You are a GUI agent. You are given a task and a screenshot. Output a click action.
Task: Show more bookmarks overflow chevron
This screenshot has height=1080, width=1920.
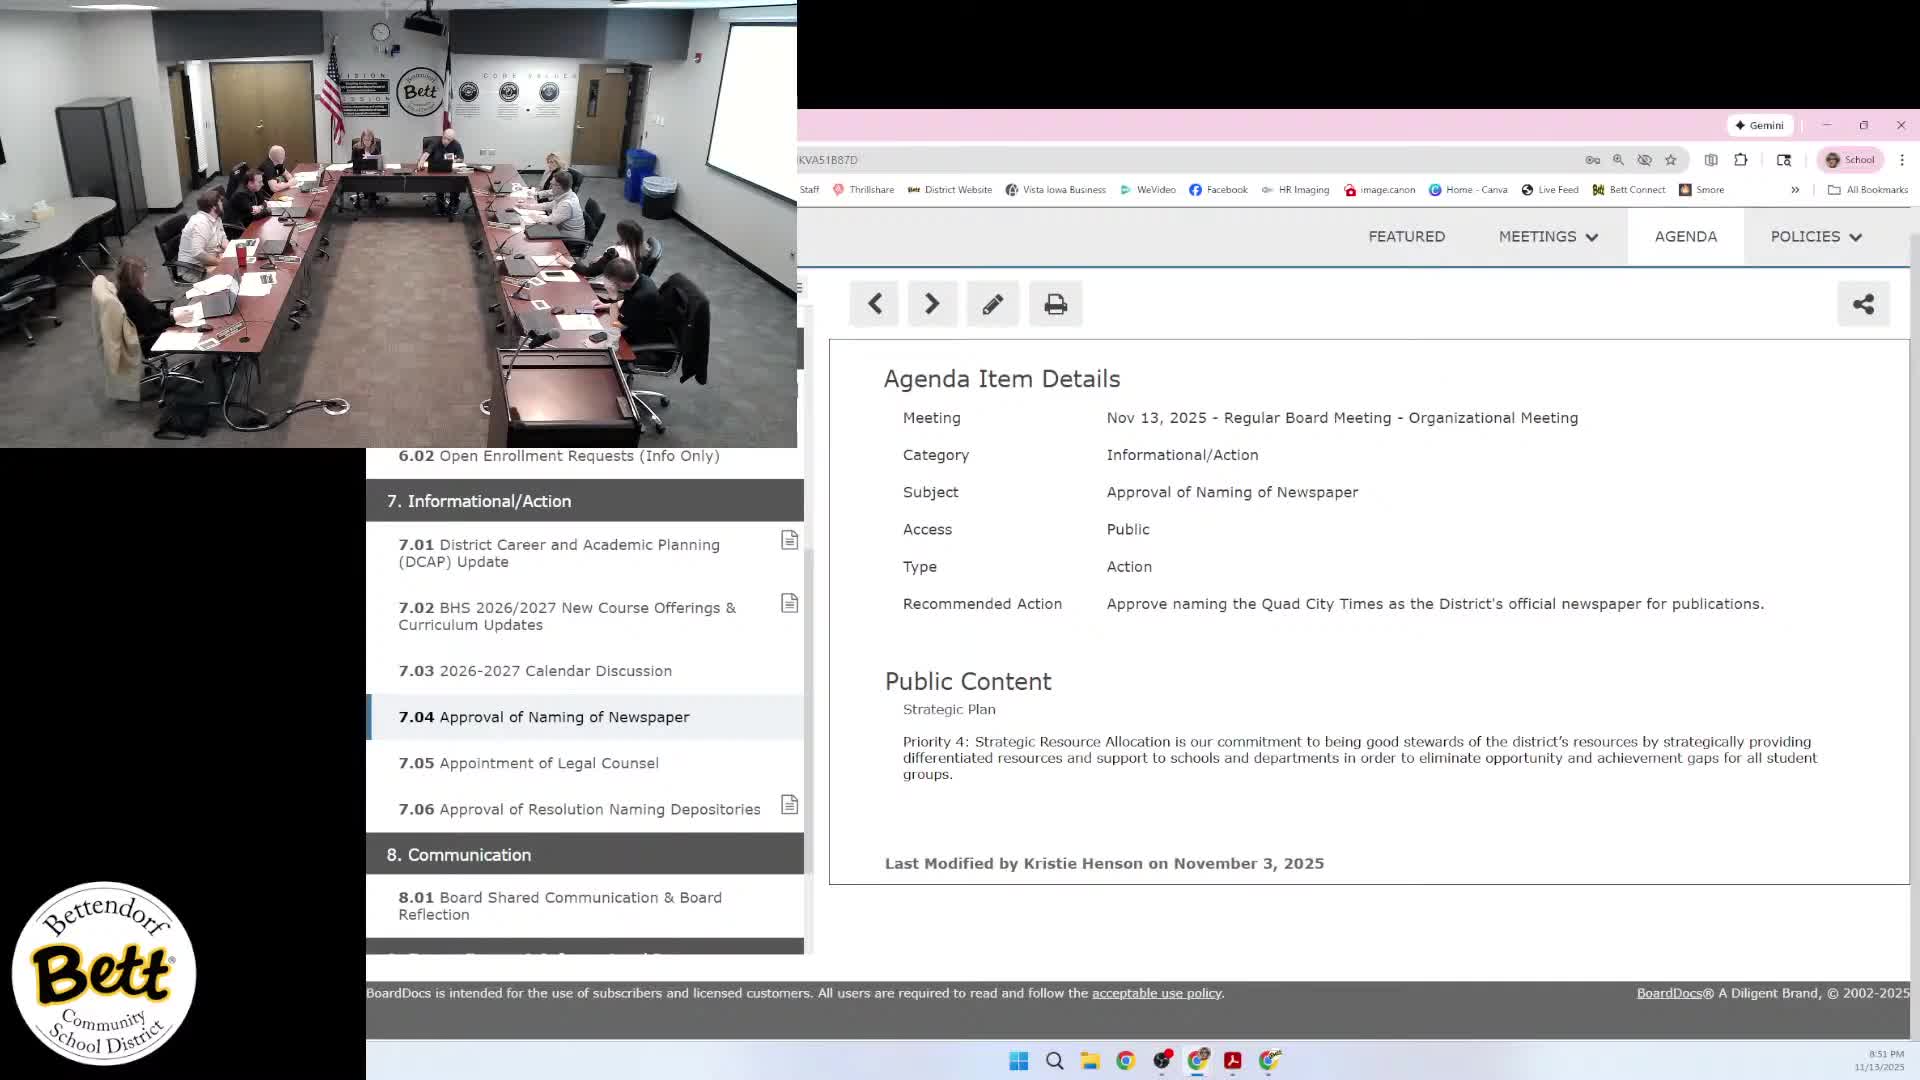point(1795,190)
